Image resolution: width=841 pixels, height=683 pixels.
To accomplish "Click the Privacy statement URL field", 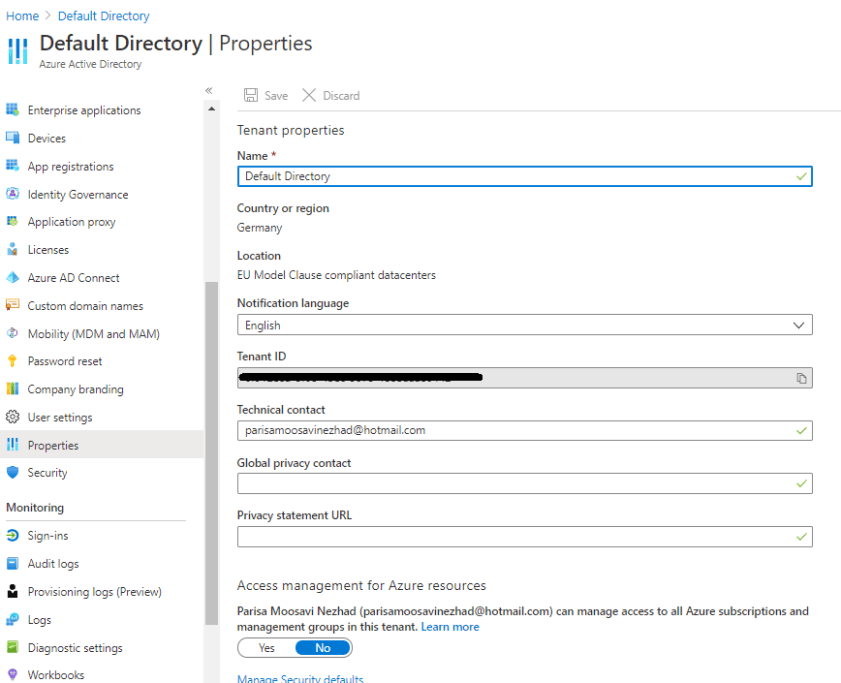I will [525, 537].
